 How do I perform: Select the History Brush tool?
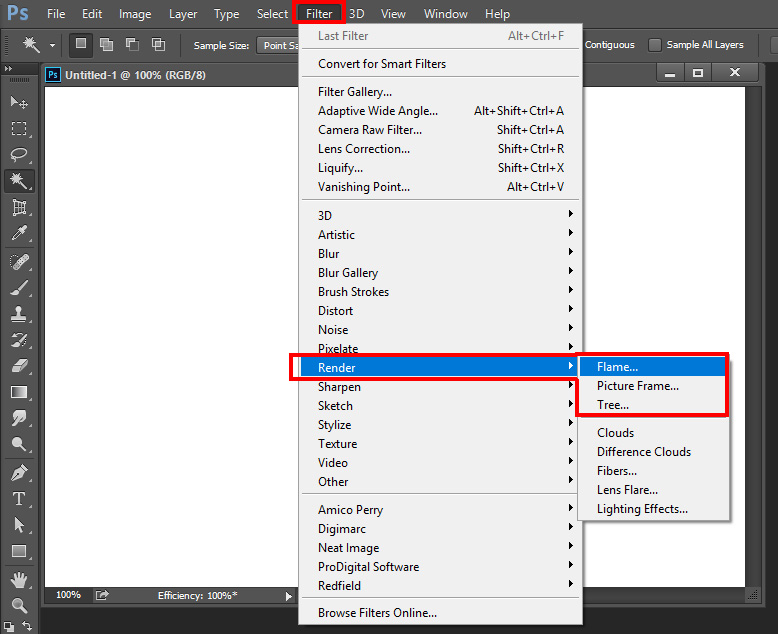(19, 340)
